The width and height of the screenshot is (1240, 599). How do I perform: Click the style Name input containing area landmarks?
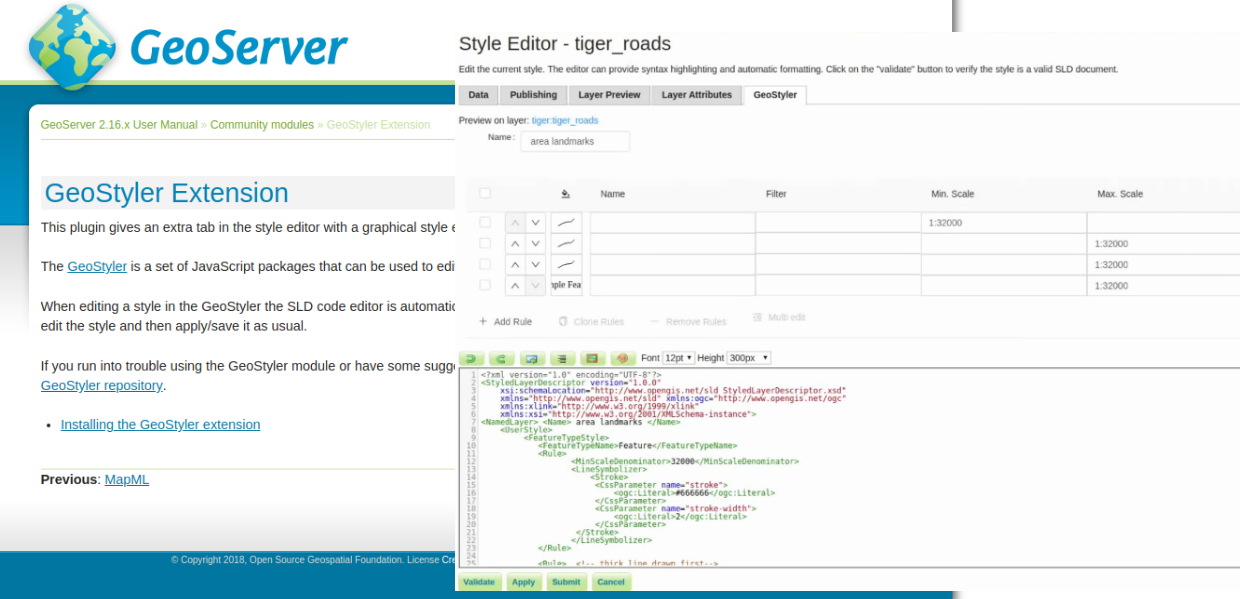(575, 141)
